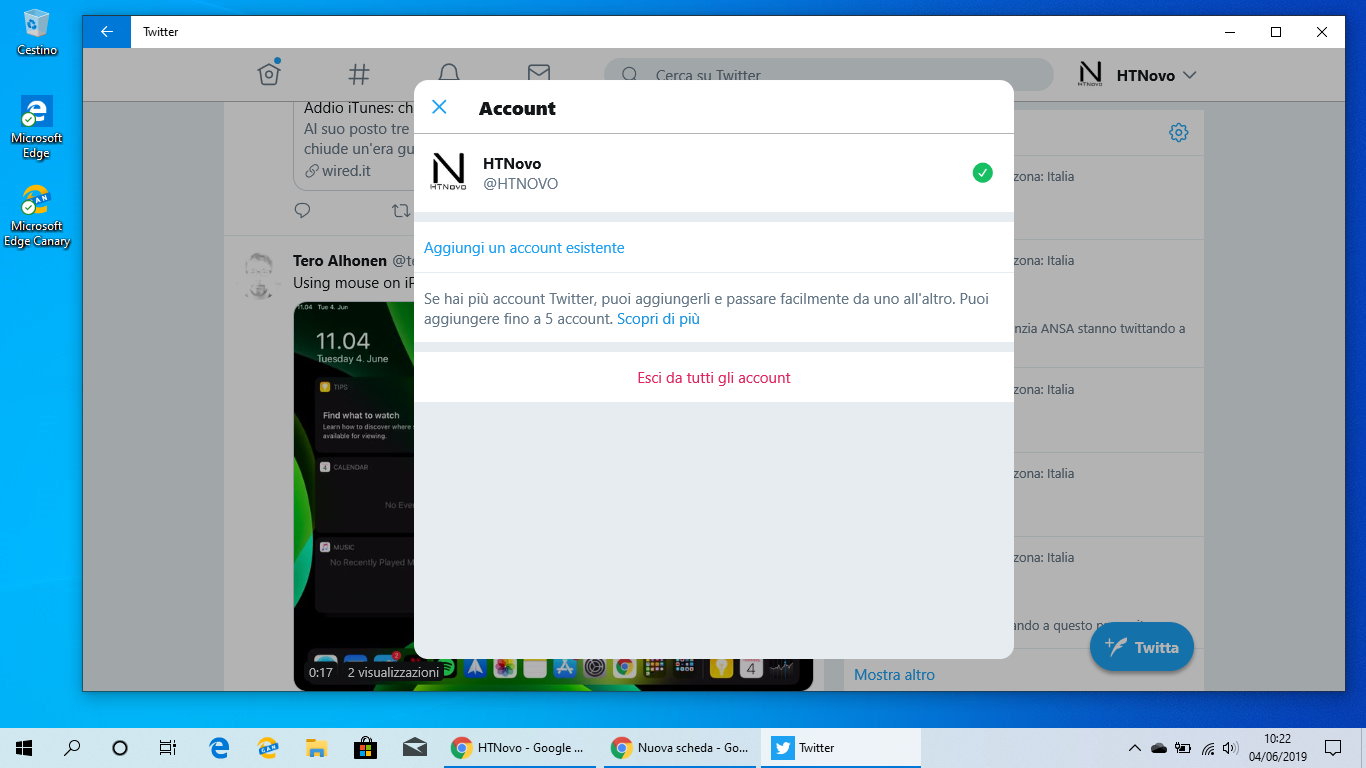Open the Messages envelope icon
Image resolution: width=1366 pixels, height=768 pixels.
539,72
